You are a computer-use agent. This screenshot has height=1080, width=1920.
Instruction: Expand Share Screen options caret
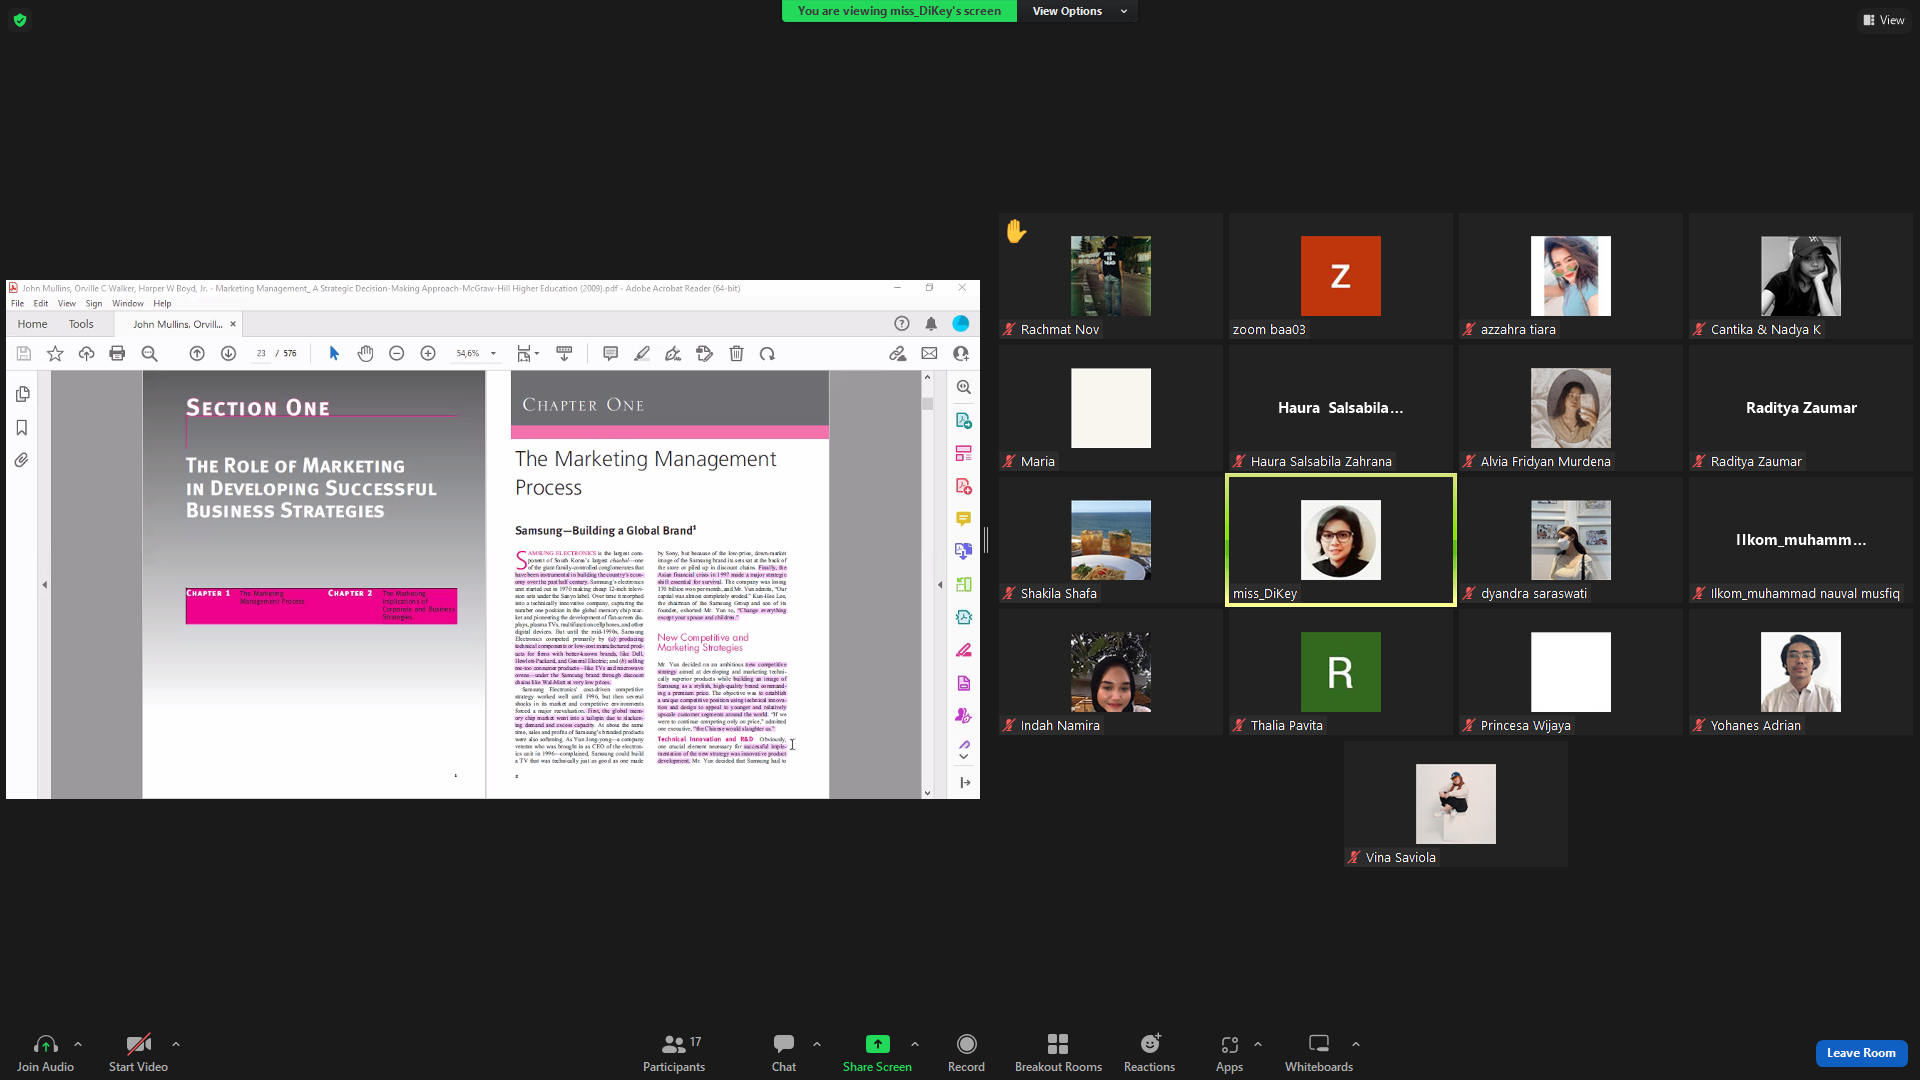coord(915,1044)
